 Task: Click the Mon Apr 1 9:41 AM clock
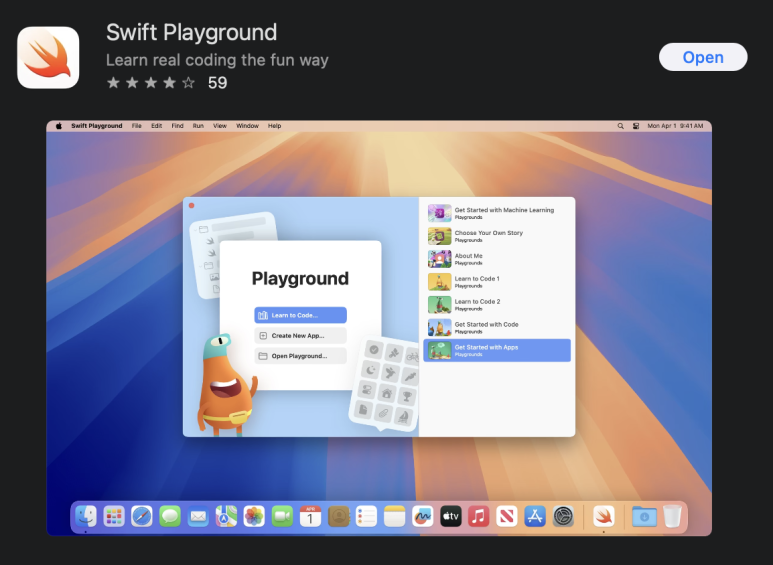(x=675, y=126)
